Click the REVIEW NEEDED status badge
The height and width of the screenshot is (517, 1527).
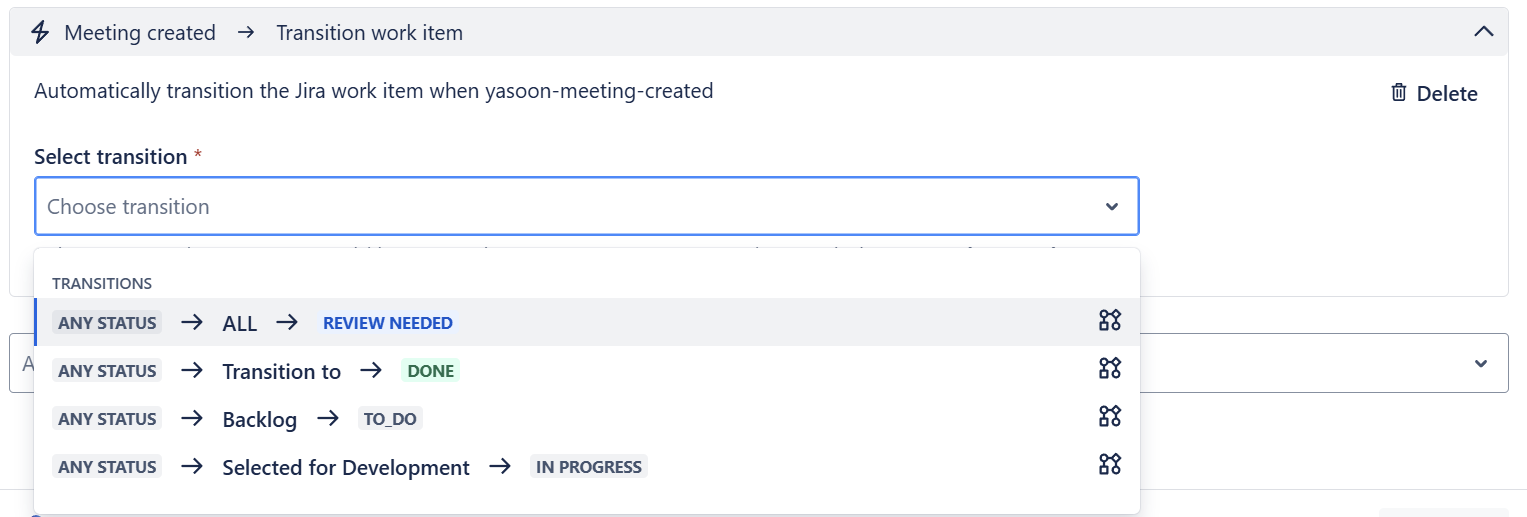point(387,323)
